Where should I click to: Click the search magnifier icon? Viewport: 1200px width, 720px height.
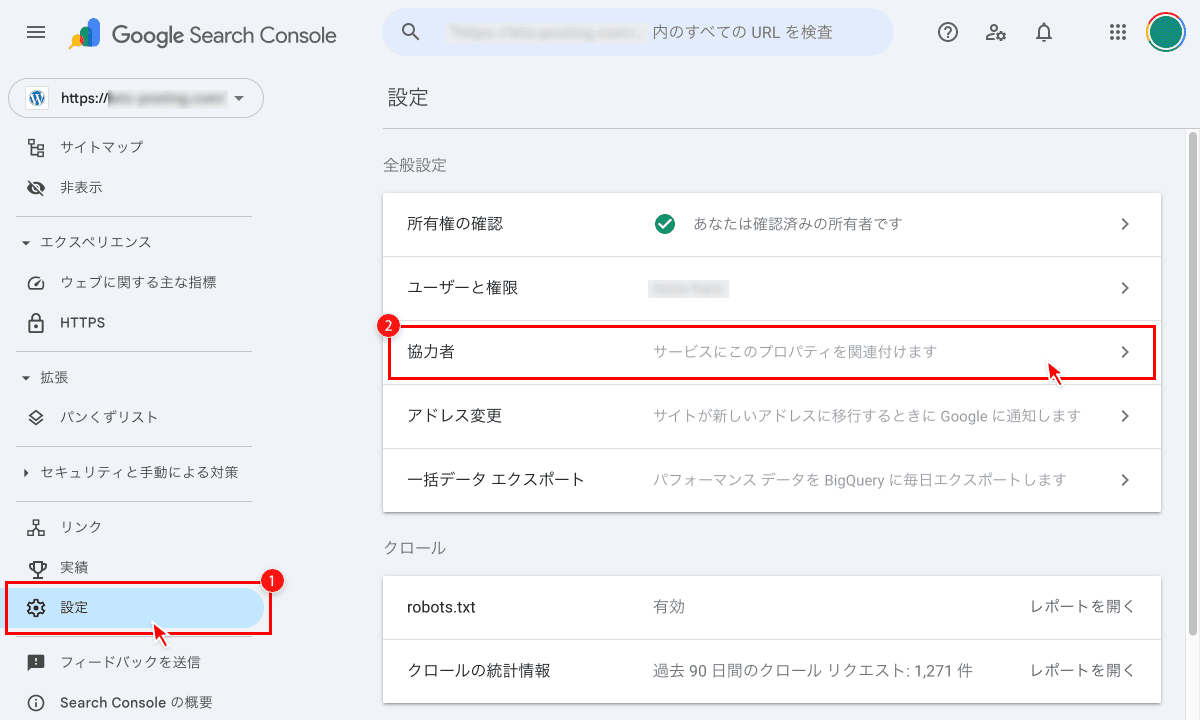410,32
